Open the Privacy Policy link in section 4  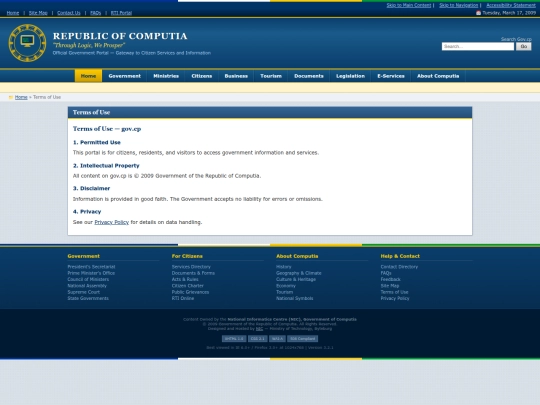pyautogui.click(x=112, y=222)
